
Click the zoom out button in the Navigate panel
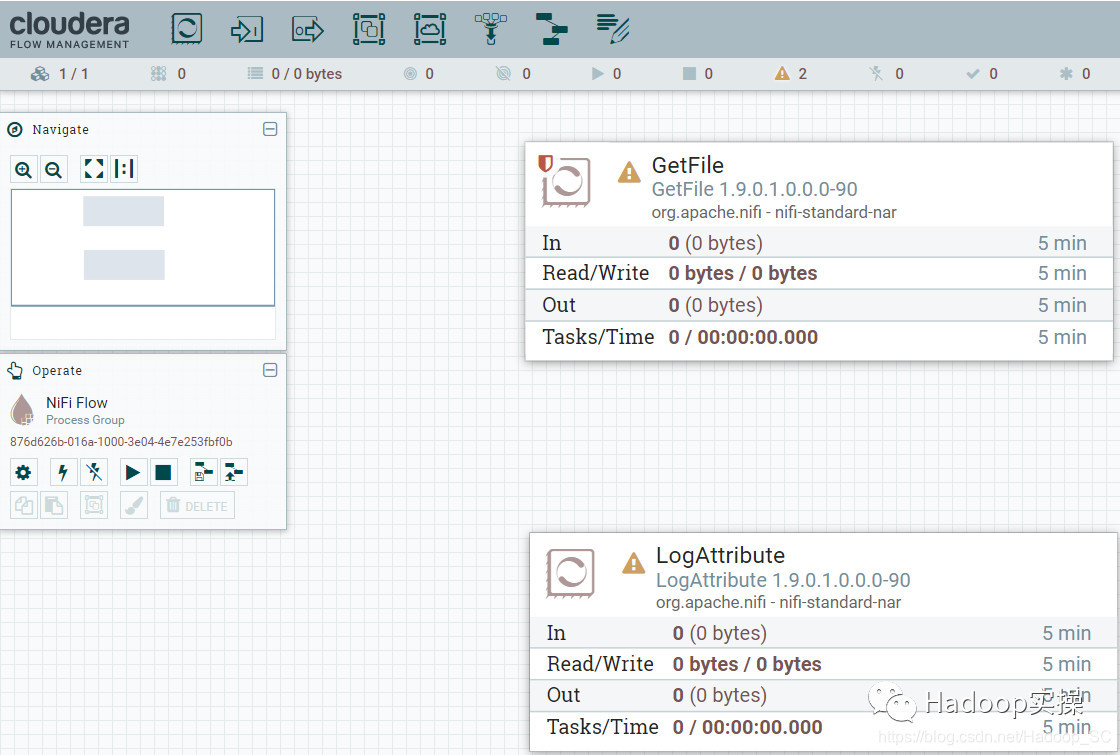[x=54, y=169]
